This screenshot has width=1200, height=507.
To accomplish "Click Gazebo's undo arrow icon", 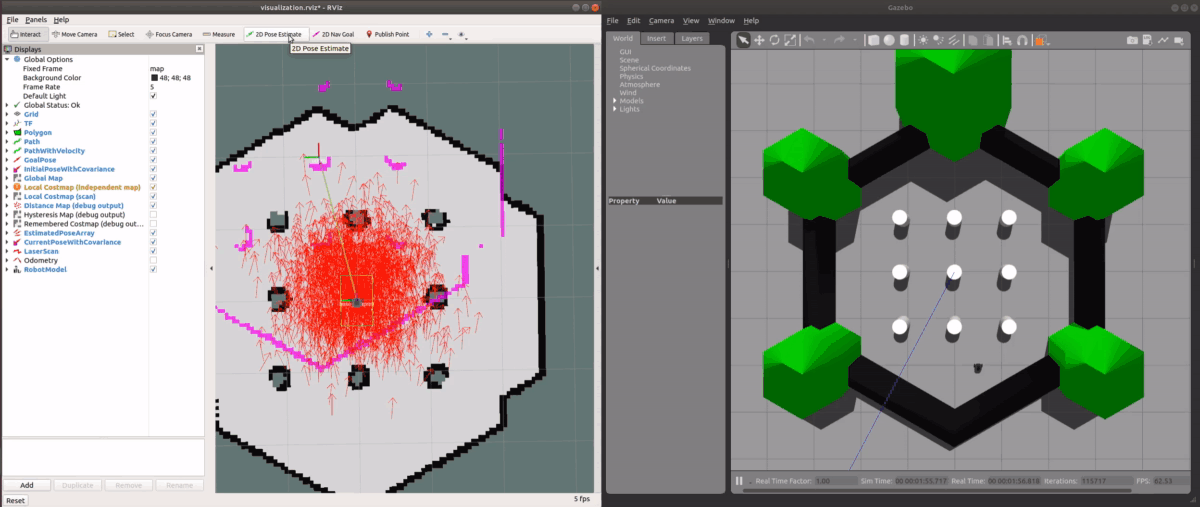I will tap(809, 40).
